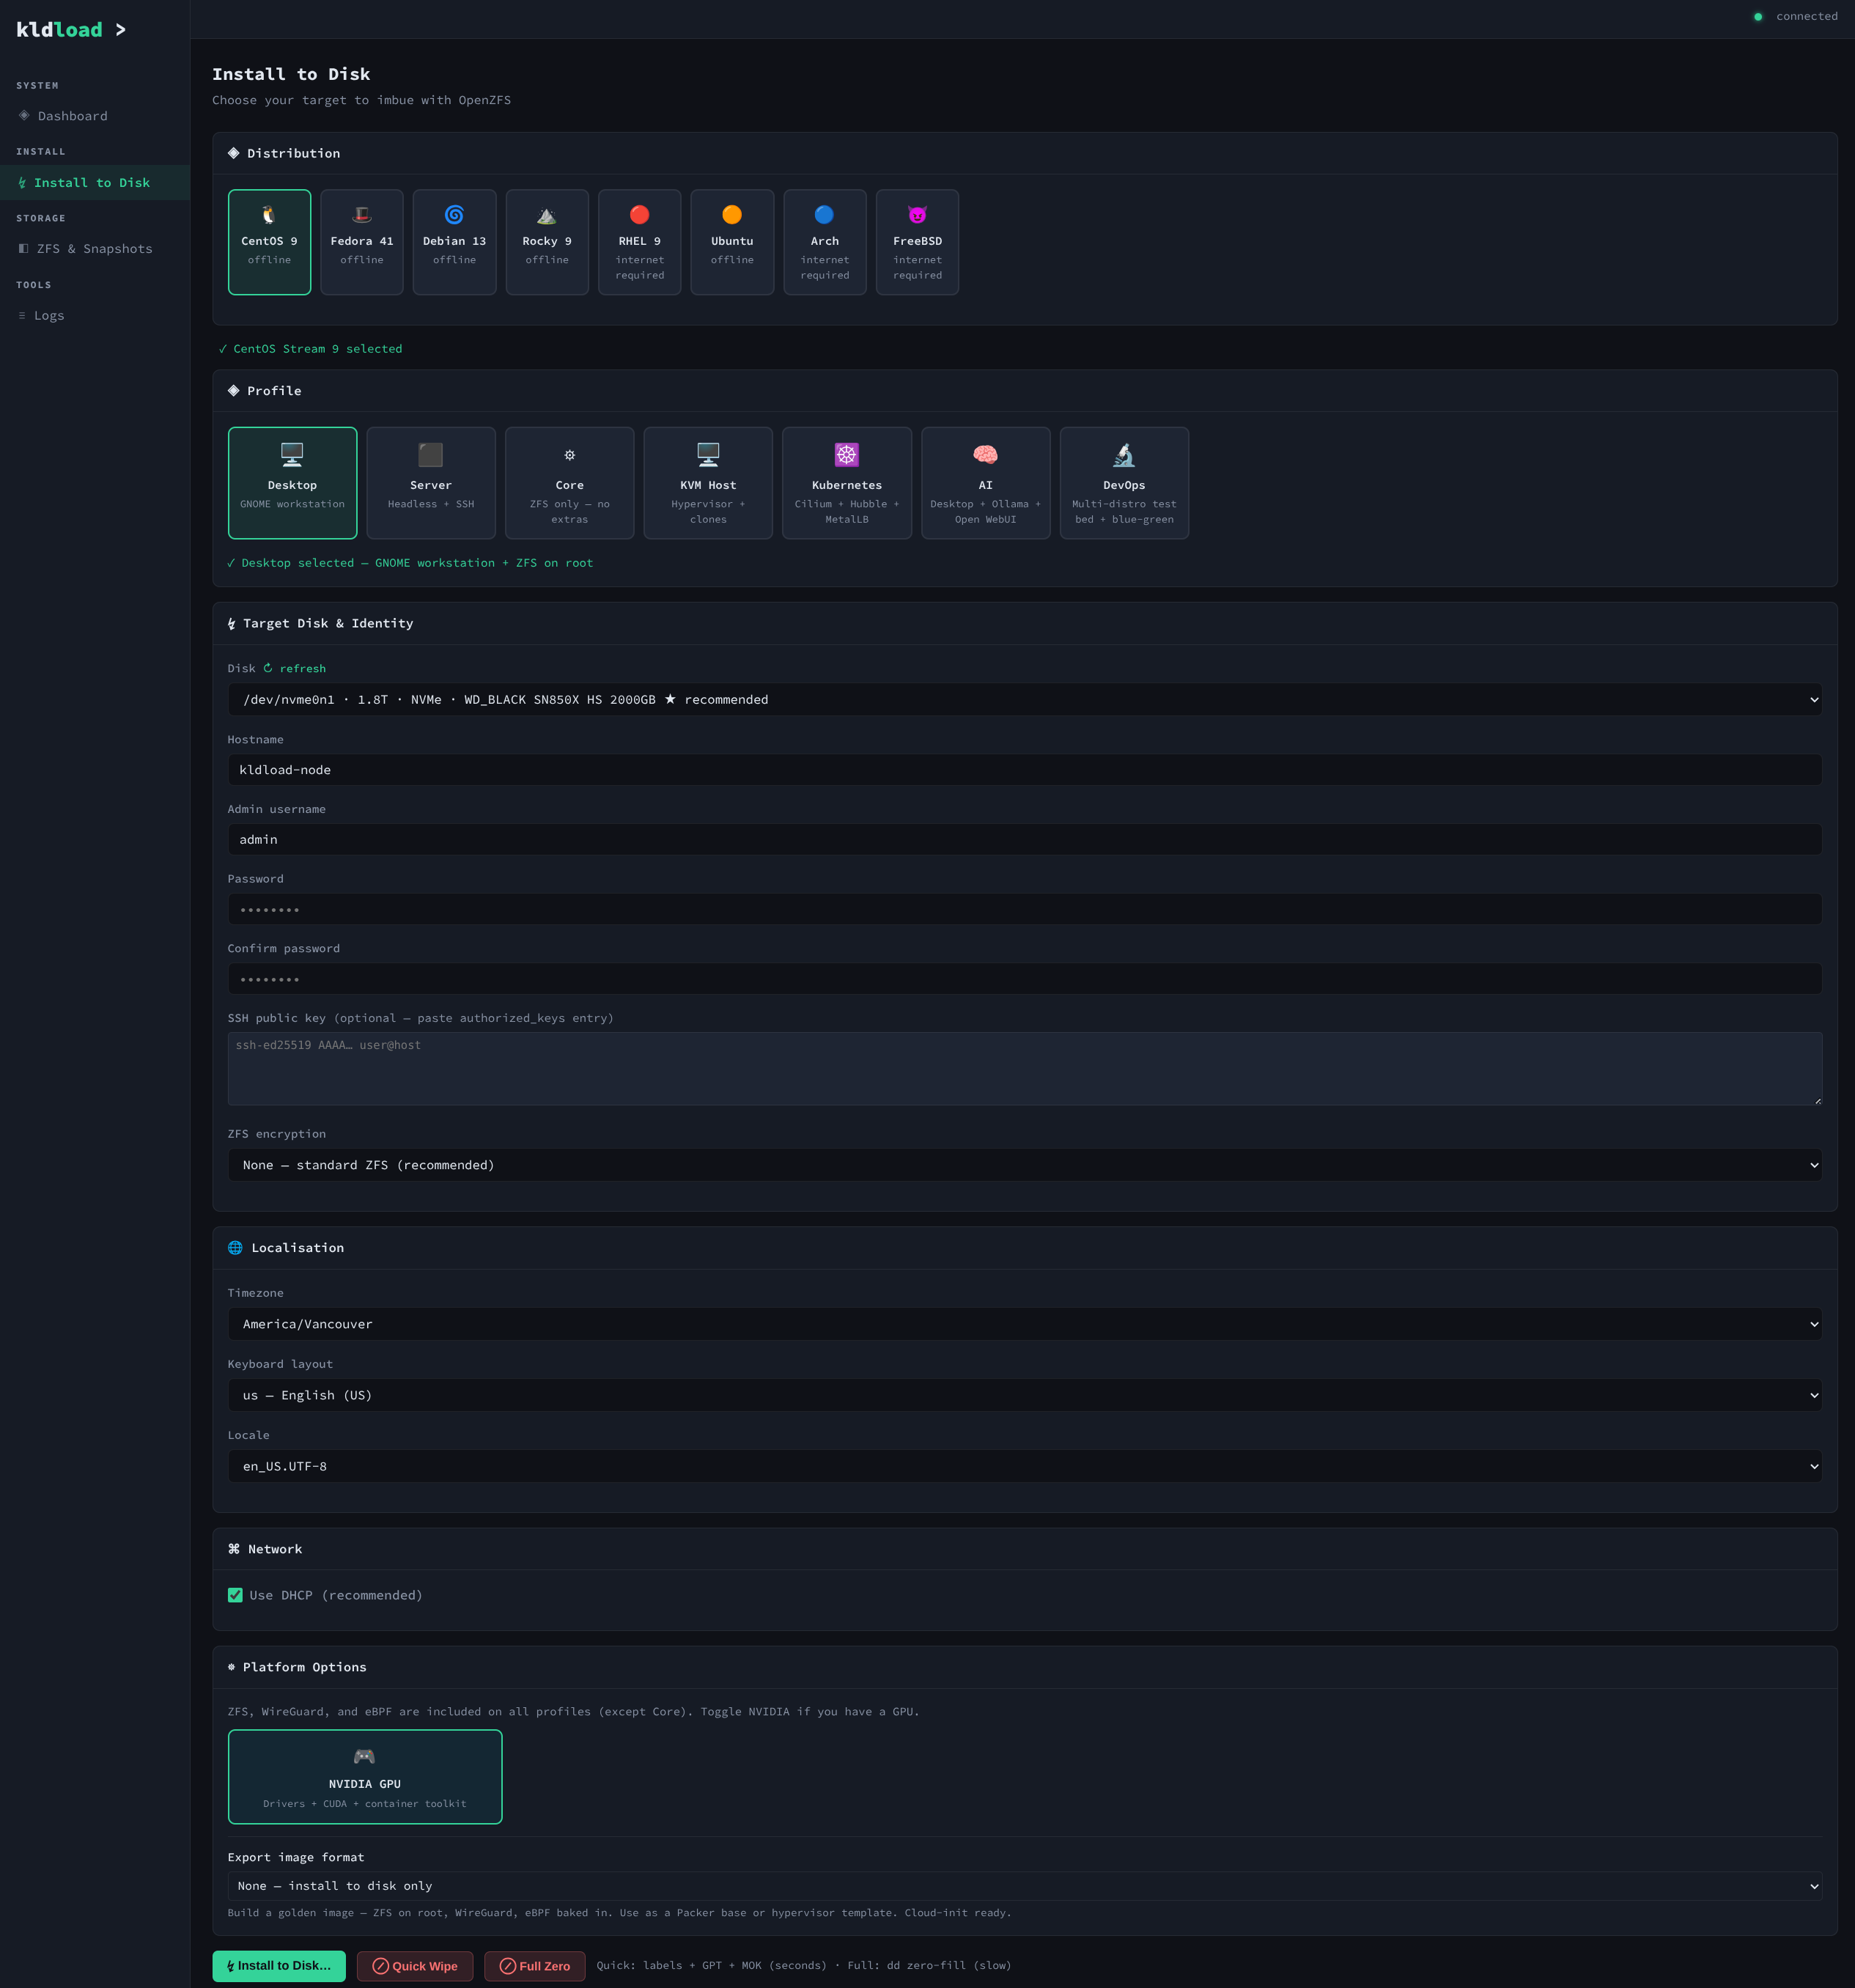Toggle the NVIDIA GPU option card

point(365,1777)
